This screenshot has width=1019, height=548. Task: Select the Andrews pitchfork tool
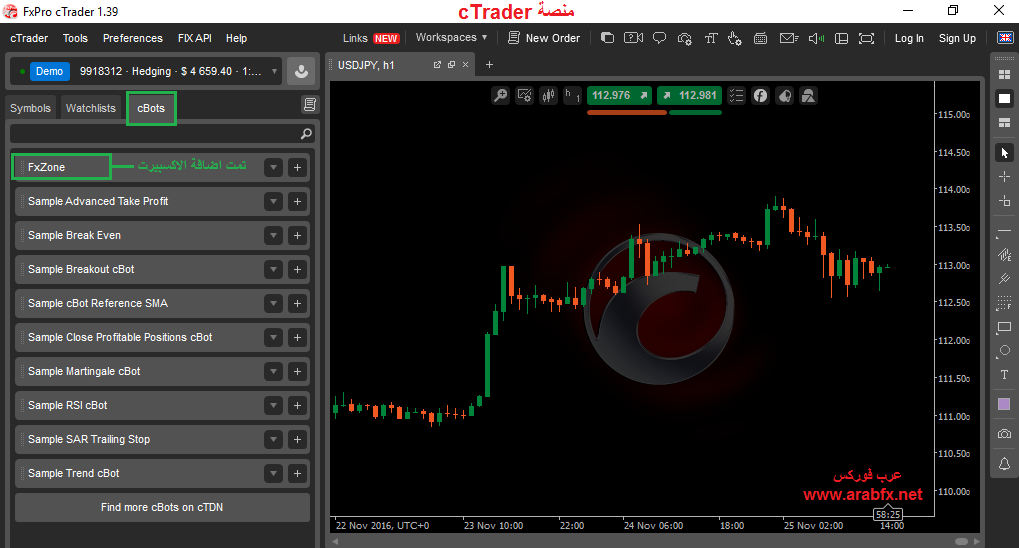click(x=1004, y=278)
